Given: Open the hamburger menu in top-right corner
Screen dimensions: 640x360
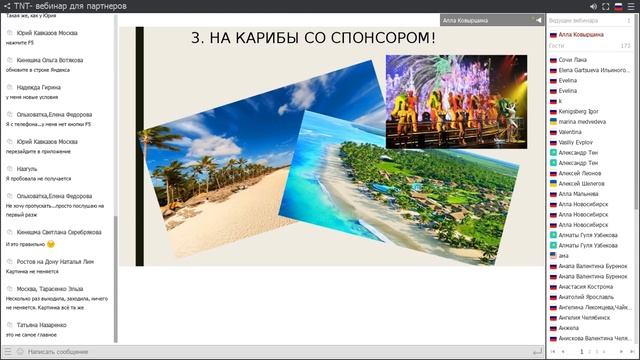Looking at the screenshot, I should [631, 7].
